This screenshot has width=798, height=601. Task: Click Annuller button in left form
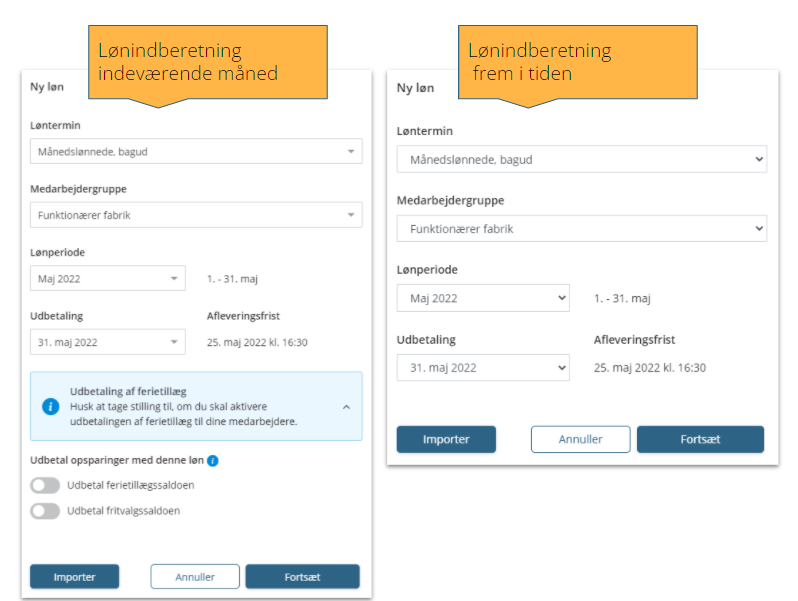[x=195, y=577]
